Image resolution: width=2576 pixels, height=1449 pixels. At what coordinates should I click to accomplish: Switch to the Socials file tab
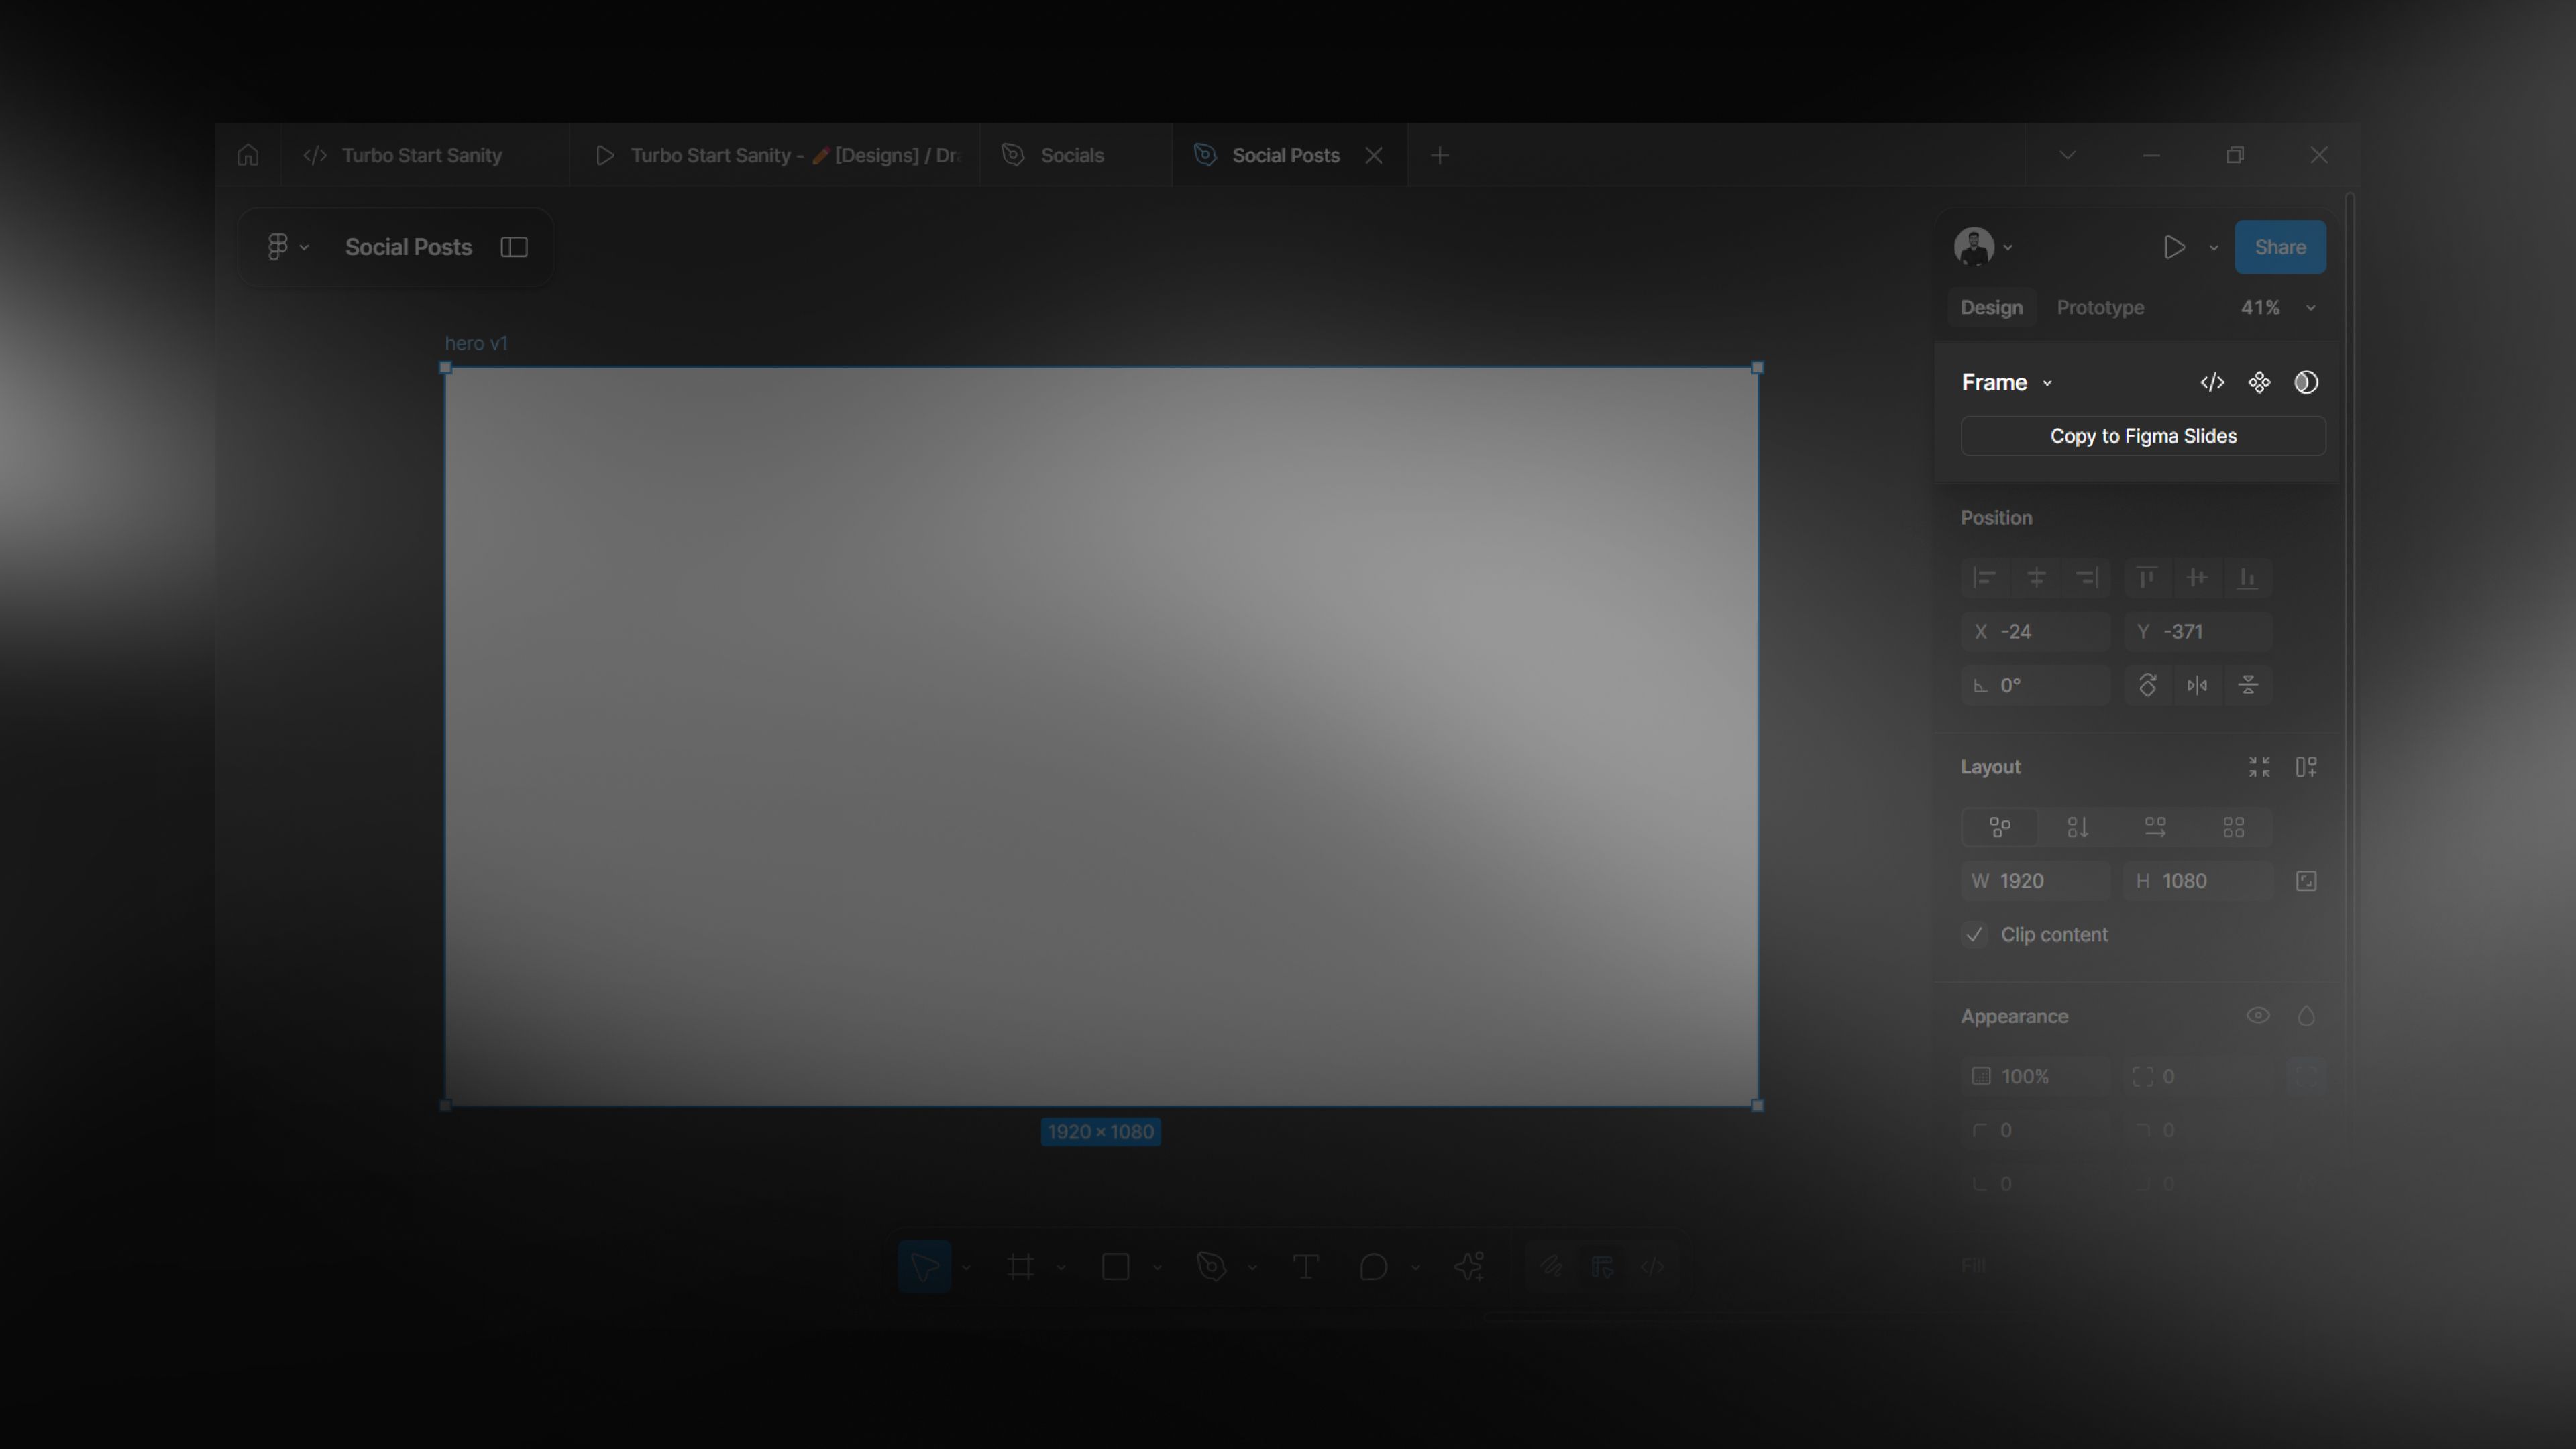tap(1071, 155)
